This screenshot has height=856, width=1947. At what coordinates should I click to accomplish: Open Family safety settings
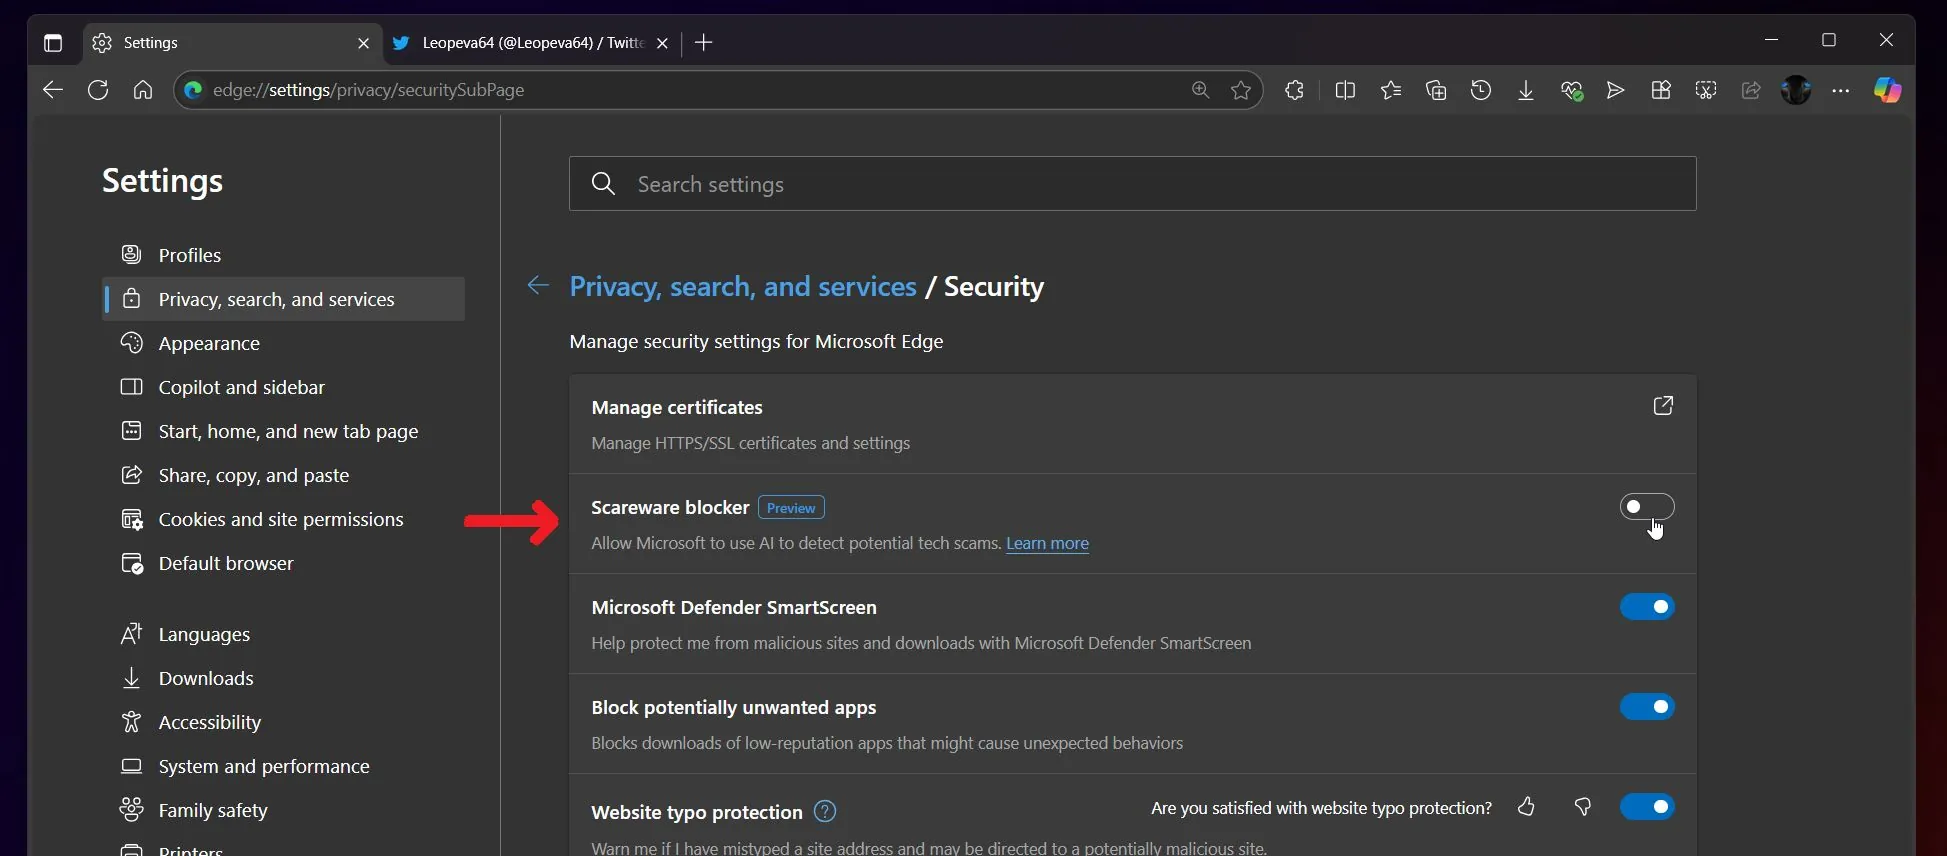(283, 810)
